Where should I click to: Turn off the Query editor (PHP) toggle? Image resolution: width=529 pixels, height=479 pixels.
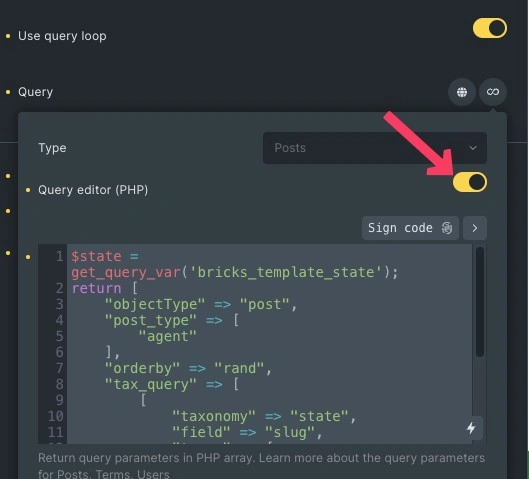click(x=470, y=182)
